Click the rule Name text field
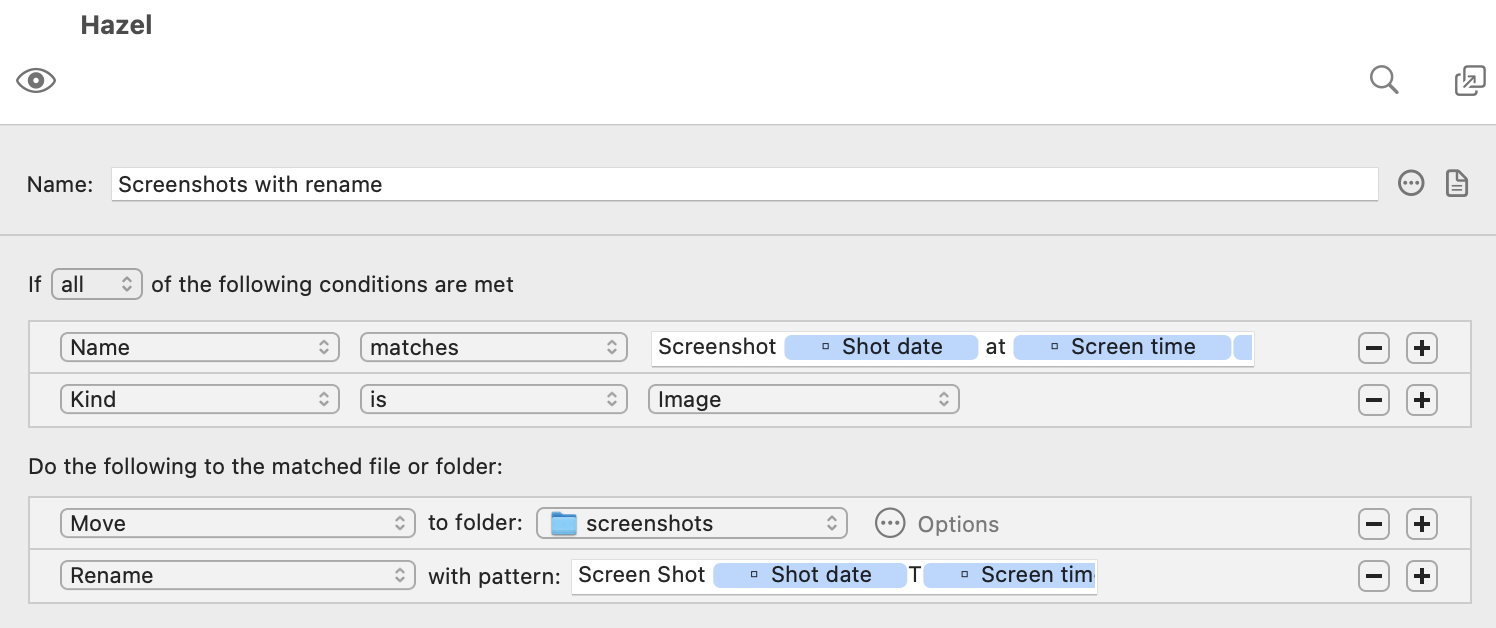This screenshot has height=628, width=1496. coord(743,184)
